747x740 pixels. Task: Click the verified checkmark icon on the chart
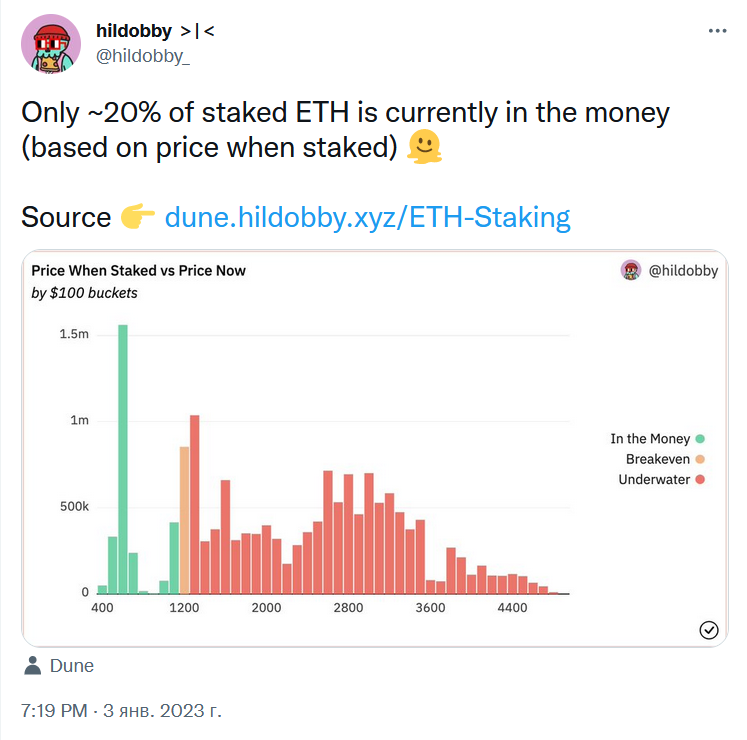[x=709, y=630]
